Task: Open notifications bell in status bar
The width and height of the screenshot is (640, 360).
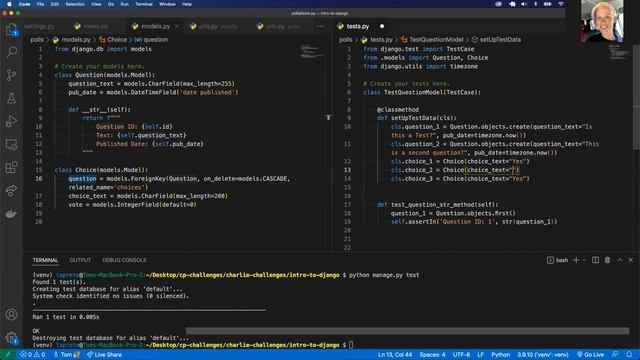Action: [629, 355]
